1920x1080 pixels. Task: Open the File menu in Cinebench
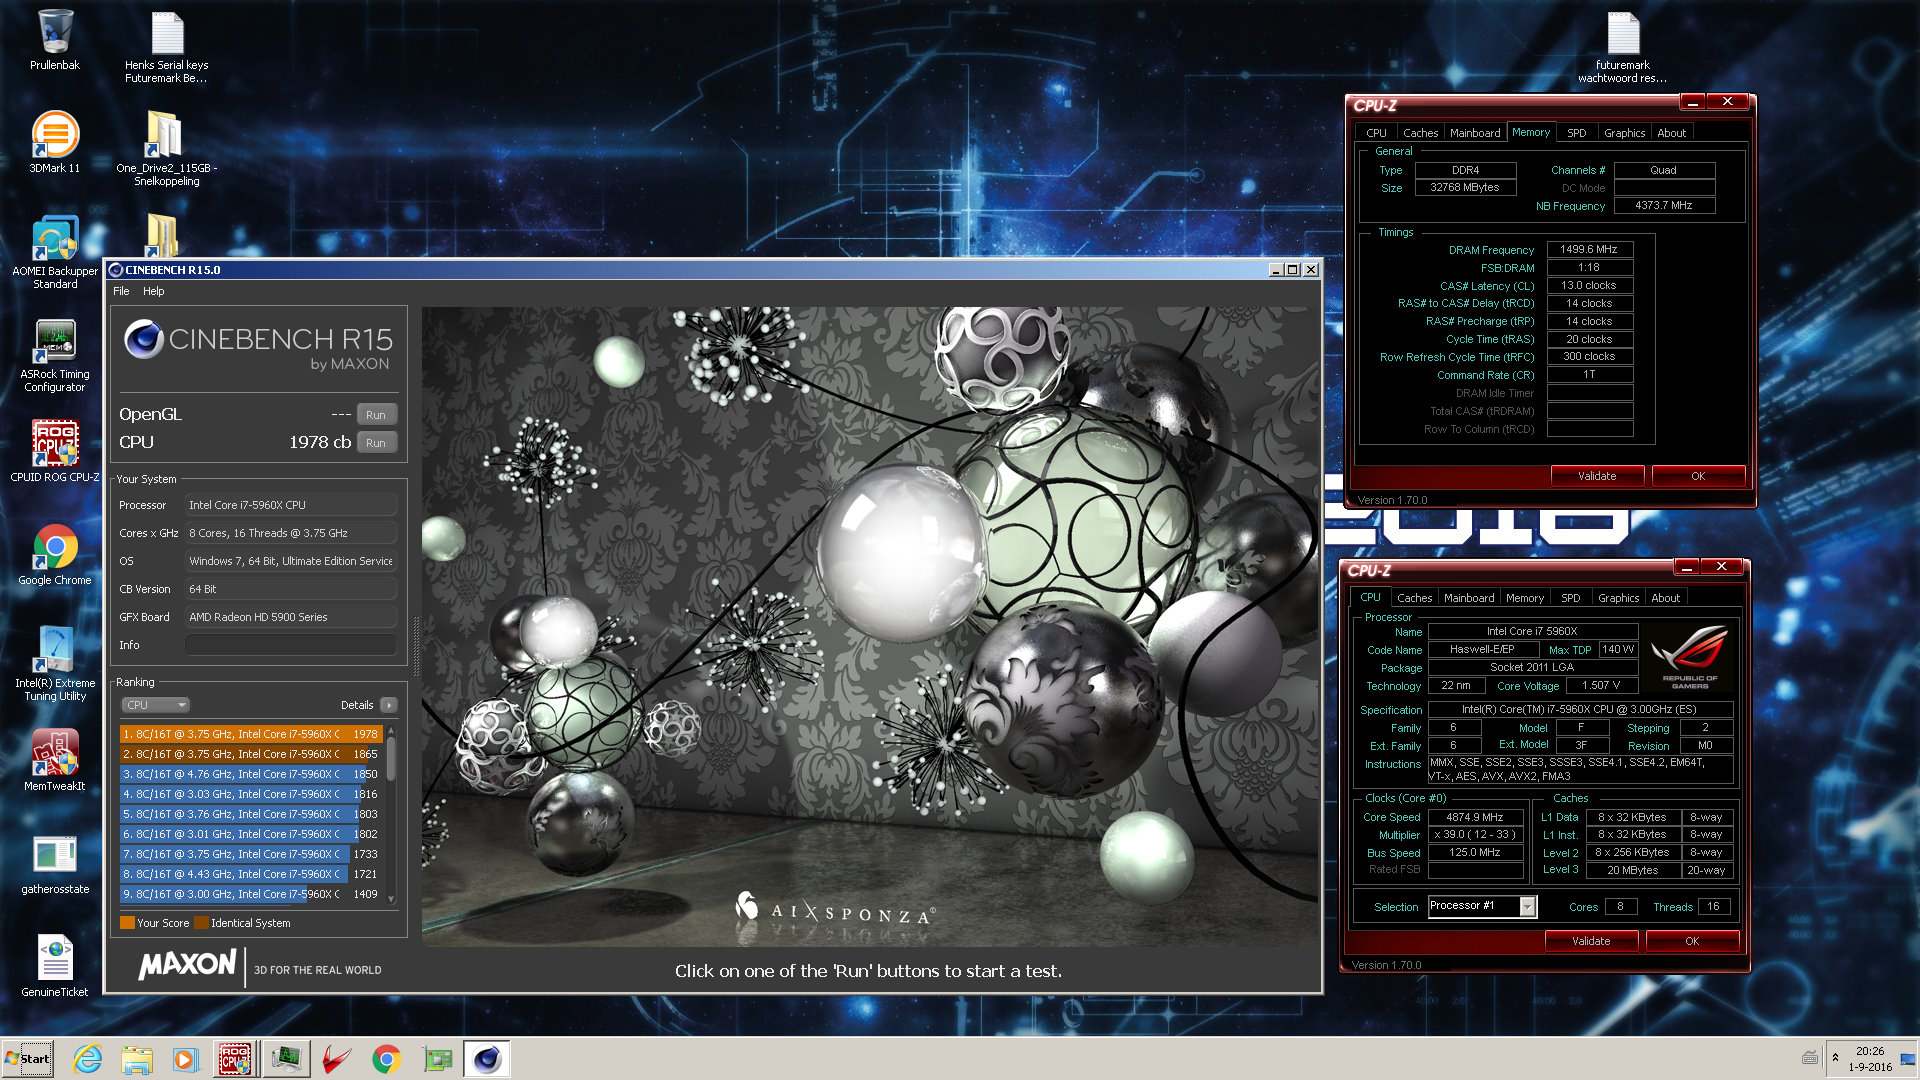pyautogui.click(x=121, y=291)
